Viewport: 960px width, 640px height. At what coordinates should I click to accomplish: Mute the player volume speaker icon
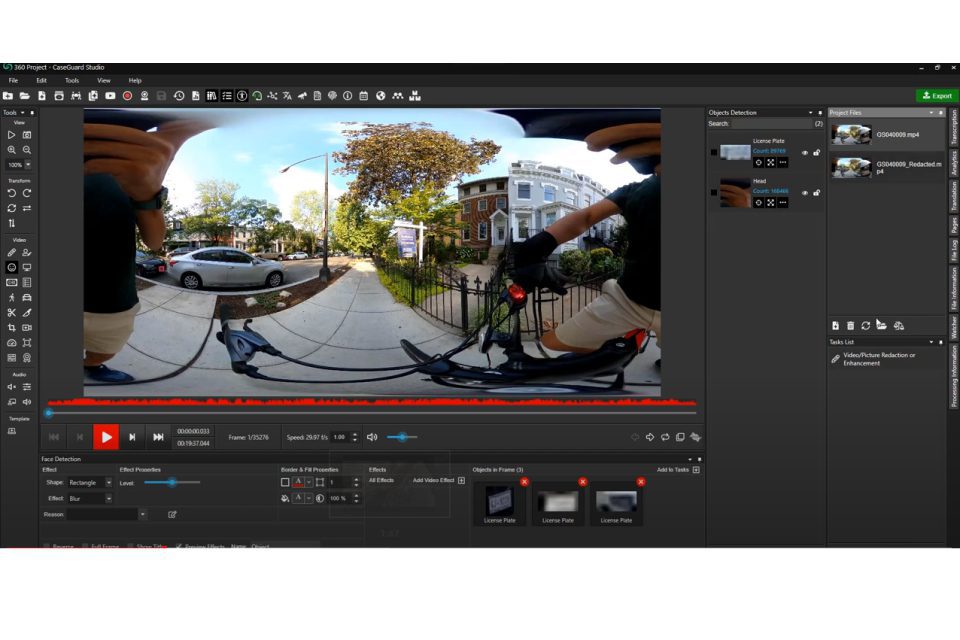pos(372,437)
